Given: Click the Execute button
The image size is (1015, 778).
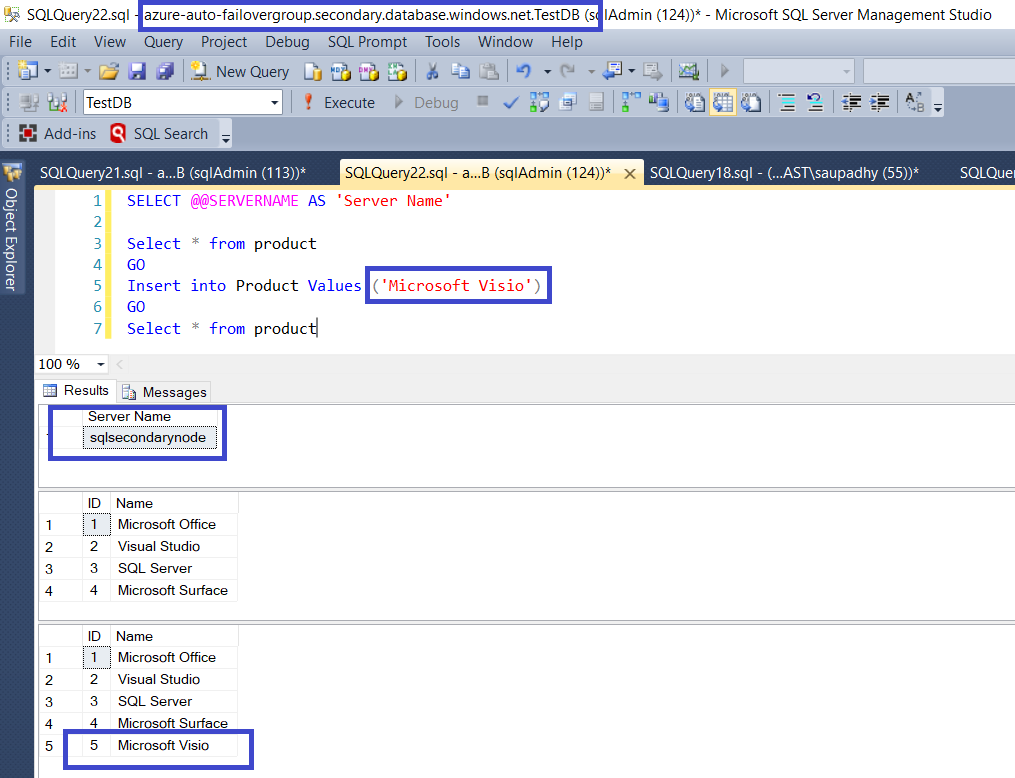Looking at the screenshot, I should coord(339,102).
